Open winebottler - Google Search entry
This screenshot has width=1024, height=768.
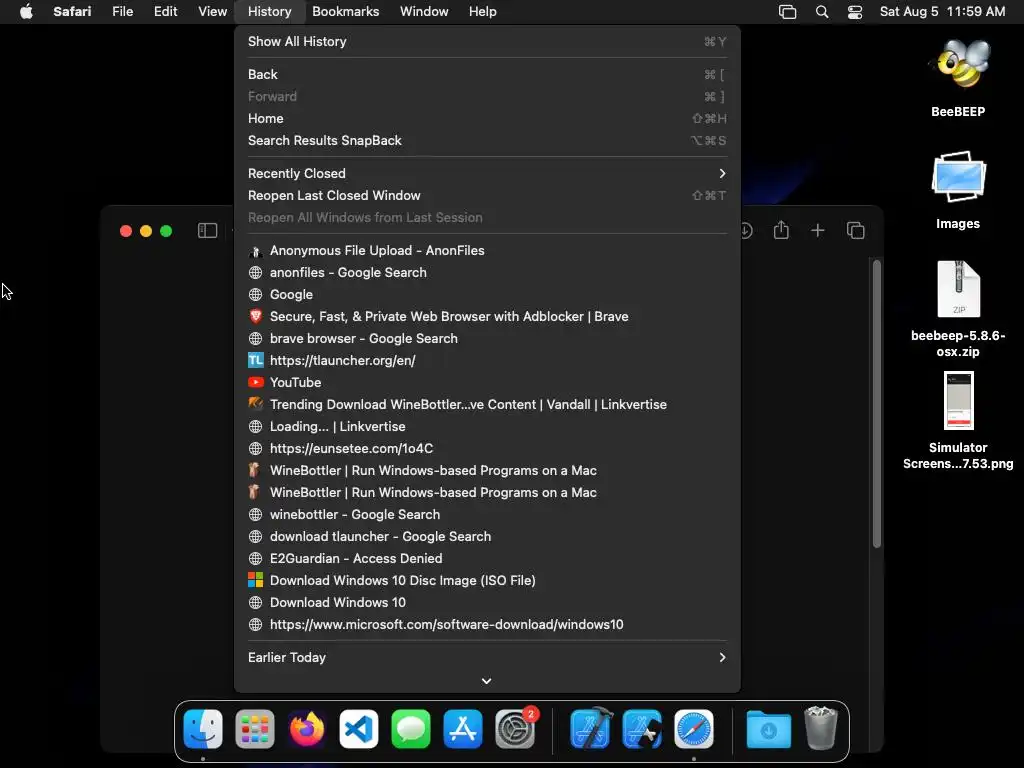click(487, 515)
